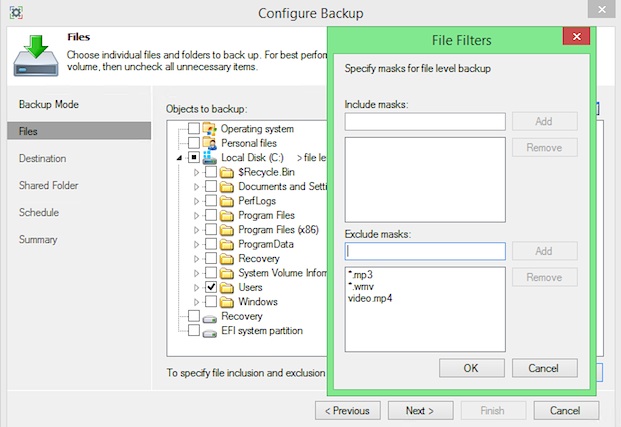
Task: Collapse the Local Disk (C:) tree node
Action: point(180,158)
